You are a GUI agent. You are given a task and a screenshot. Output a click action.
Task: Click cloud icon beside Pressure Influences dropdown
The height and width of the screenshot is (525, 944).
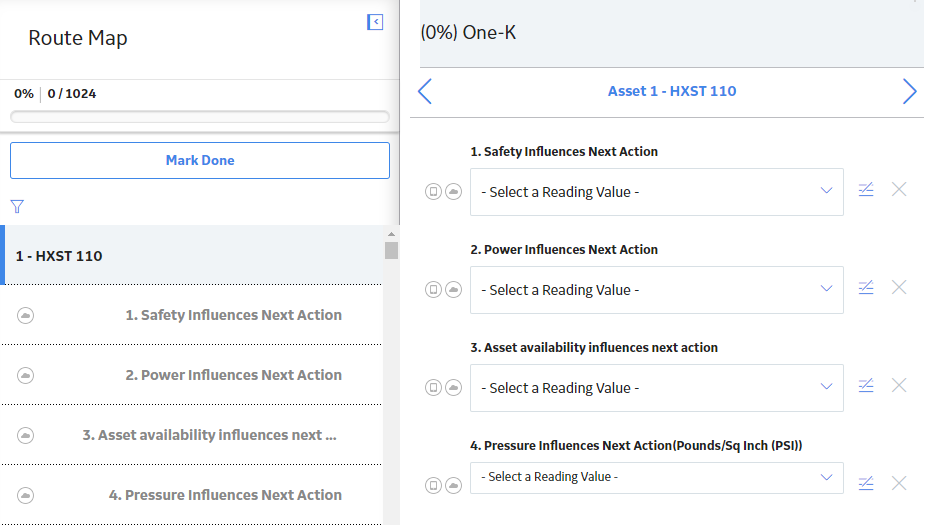pyautogui.click(x=453, y=485)
